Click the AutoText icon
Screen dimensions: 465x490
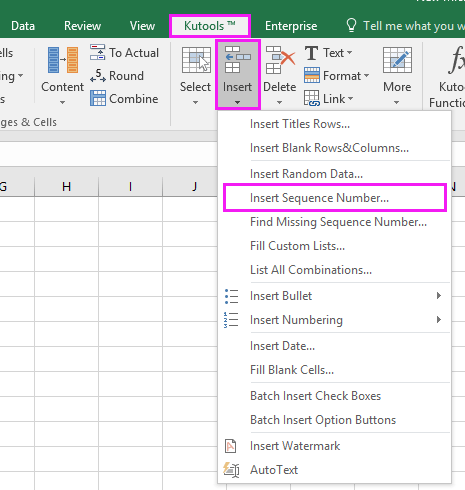[231, 470]
